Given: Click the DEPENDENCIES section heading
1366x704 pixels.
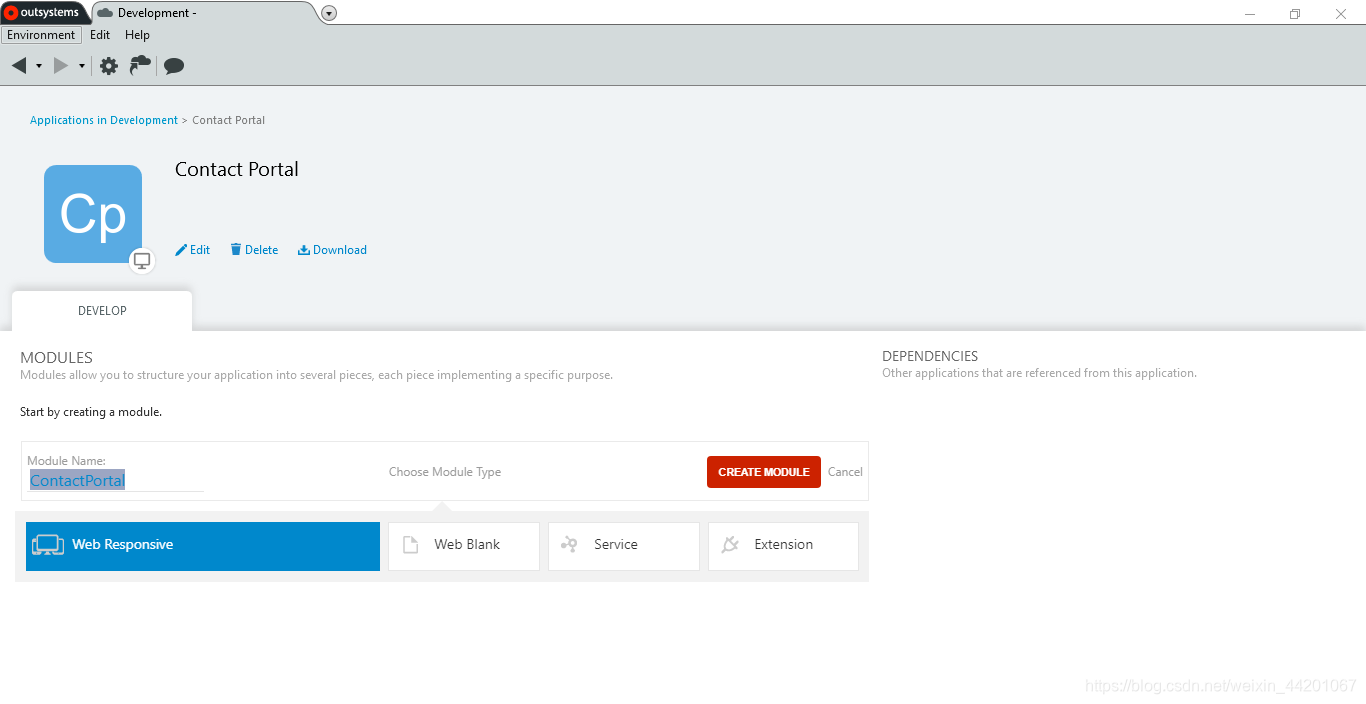Looking at the screenshot, I should coord(930,356).
